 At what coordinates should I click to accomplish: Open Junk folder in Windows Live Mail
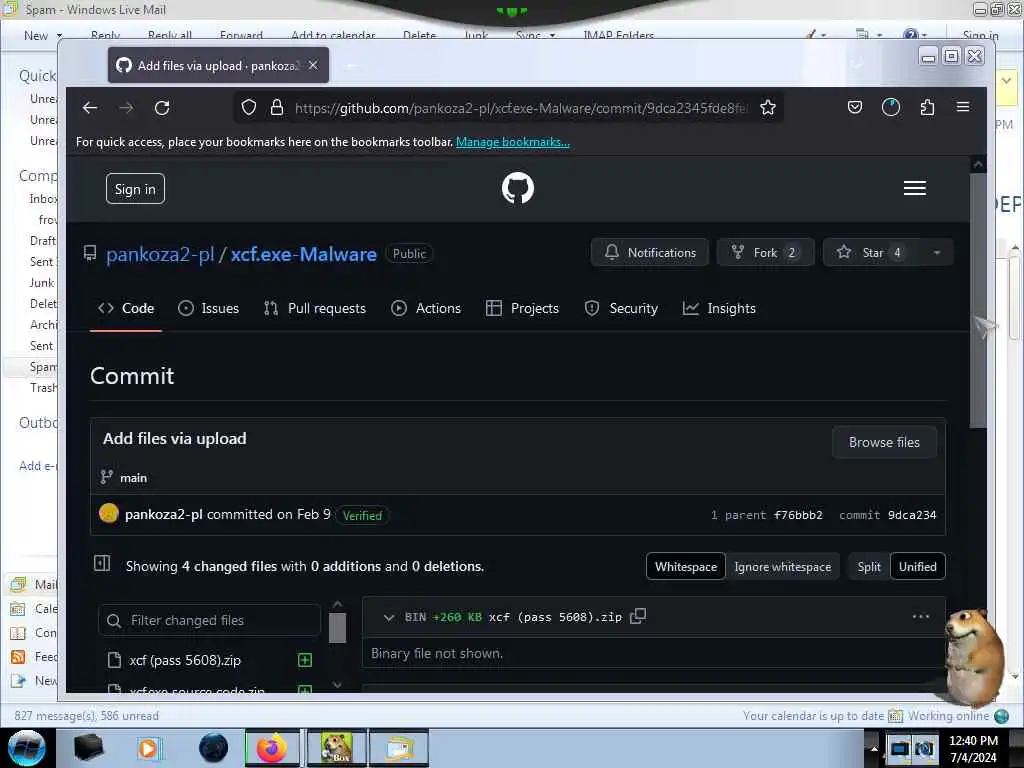42,282
